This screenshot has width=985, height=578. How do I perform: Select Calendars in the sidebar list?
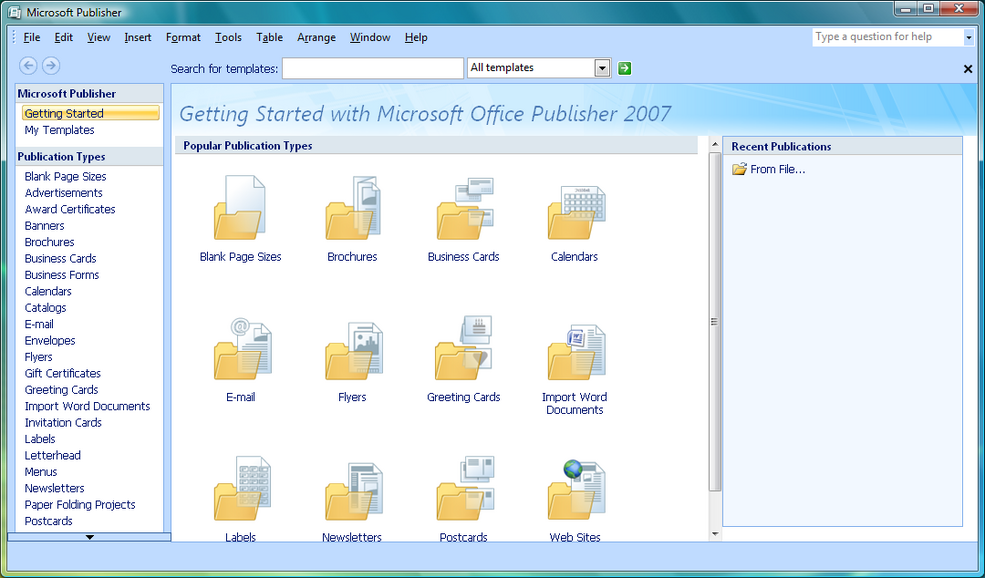click(48, 292)
